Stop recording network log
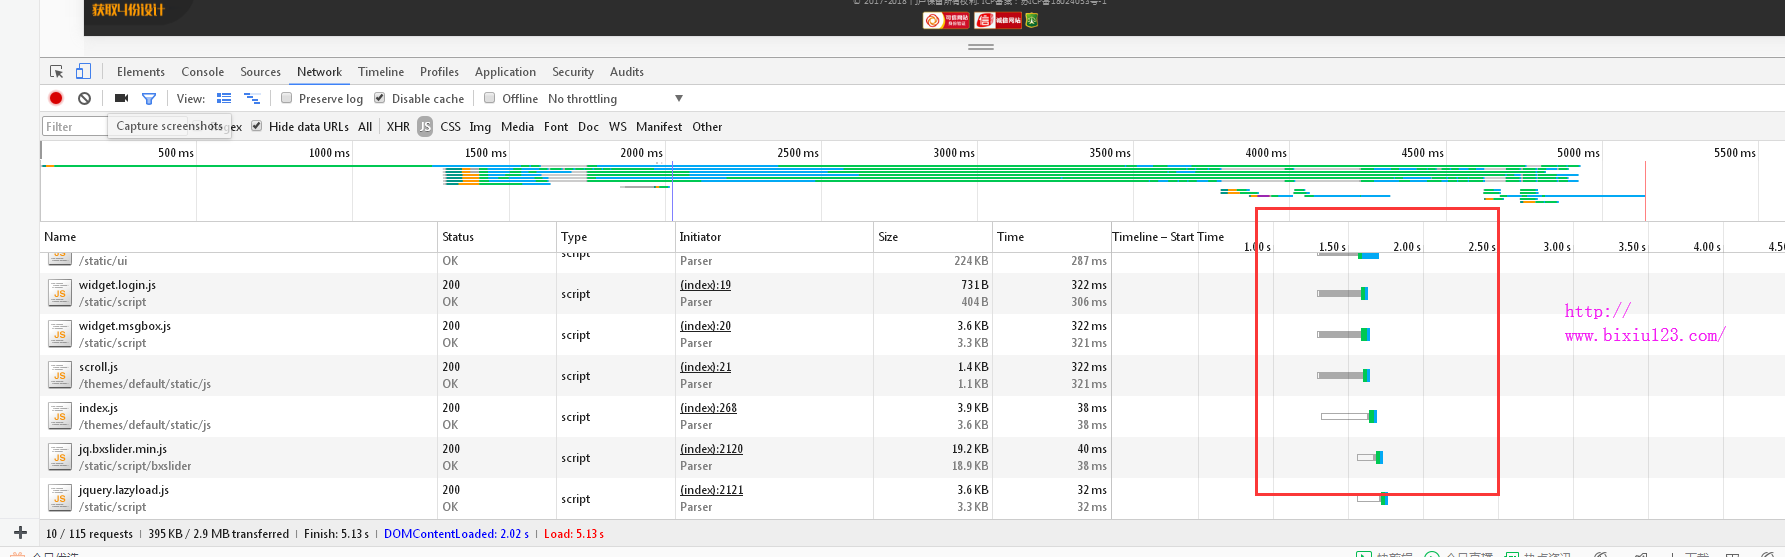This screenshot has width=1785, height=557. (x=56, y=98)
